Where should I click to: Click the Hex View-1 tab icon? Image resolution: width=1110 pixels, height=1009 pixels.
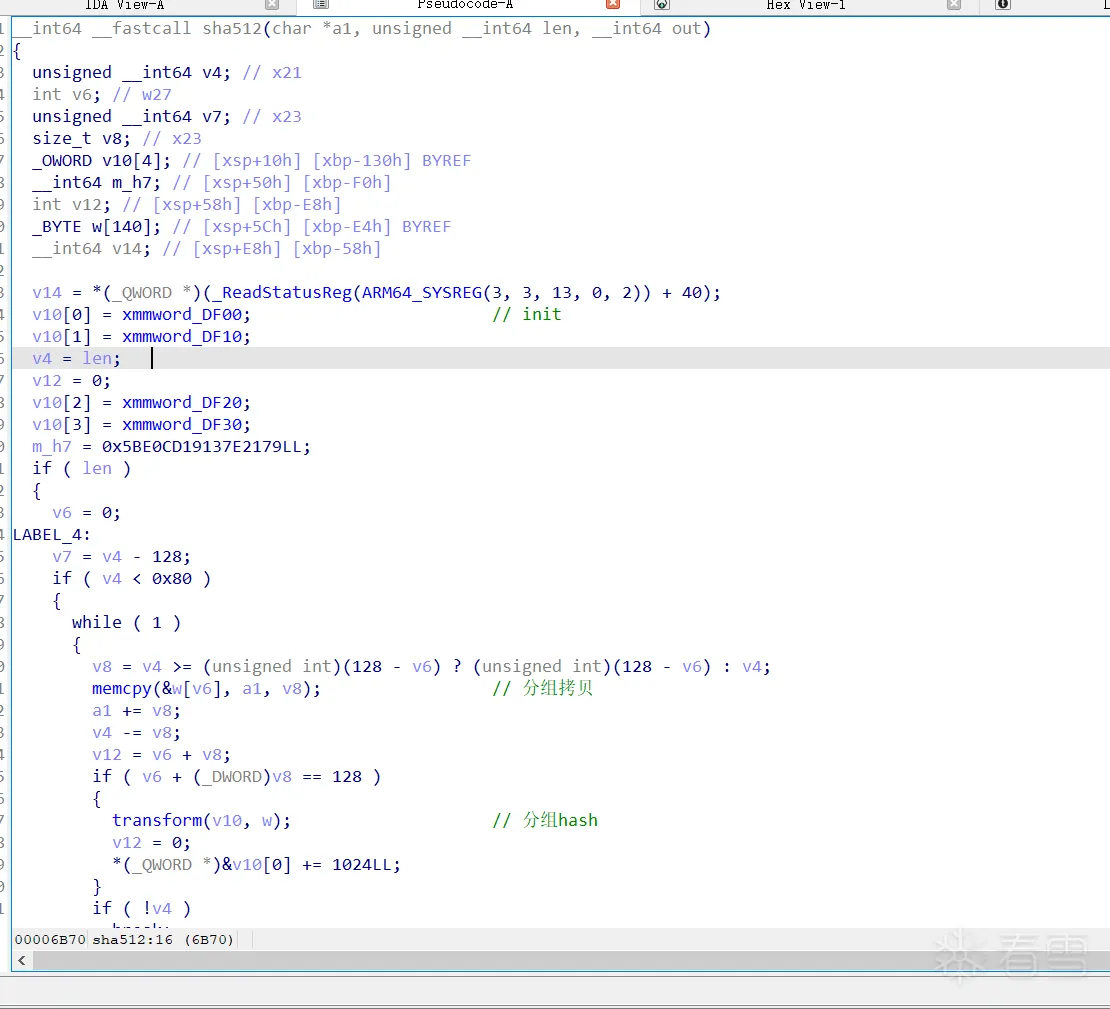click(x=661, y=5)
